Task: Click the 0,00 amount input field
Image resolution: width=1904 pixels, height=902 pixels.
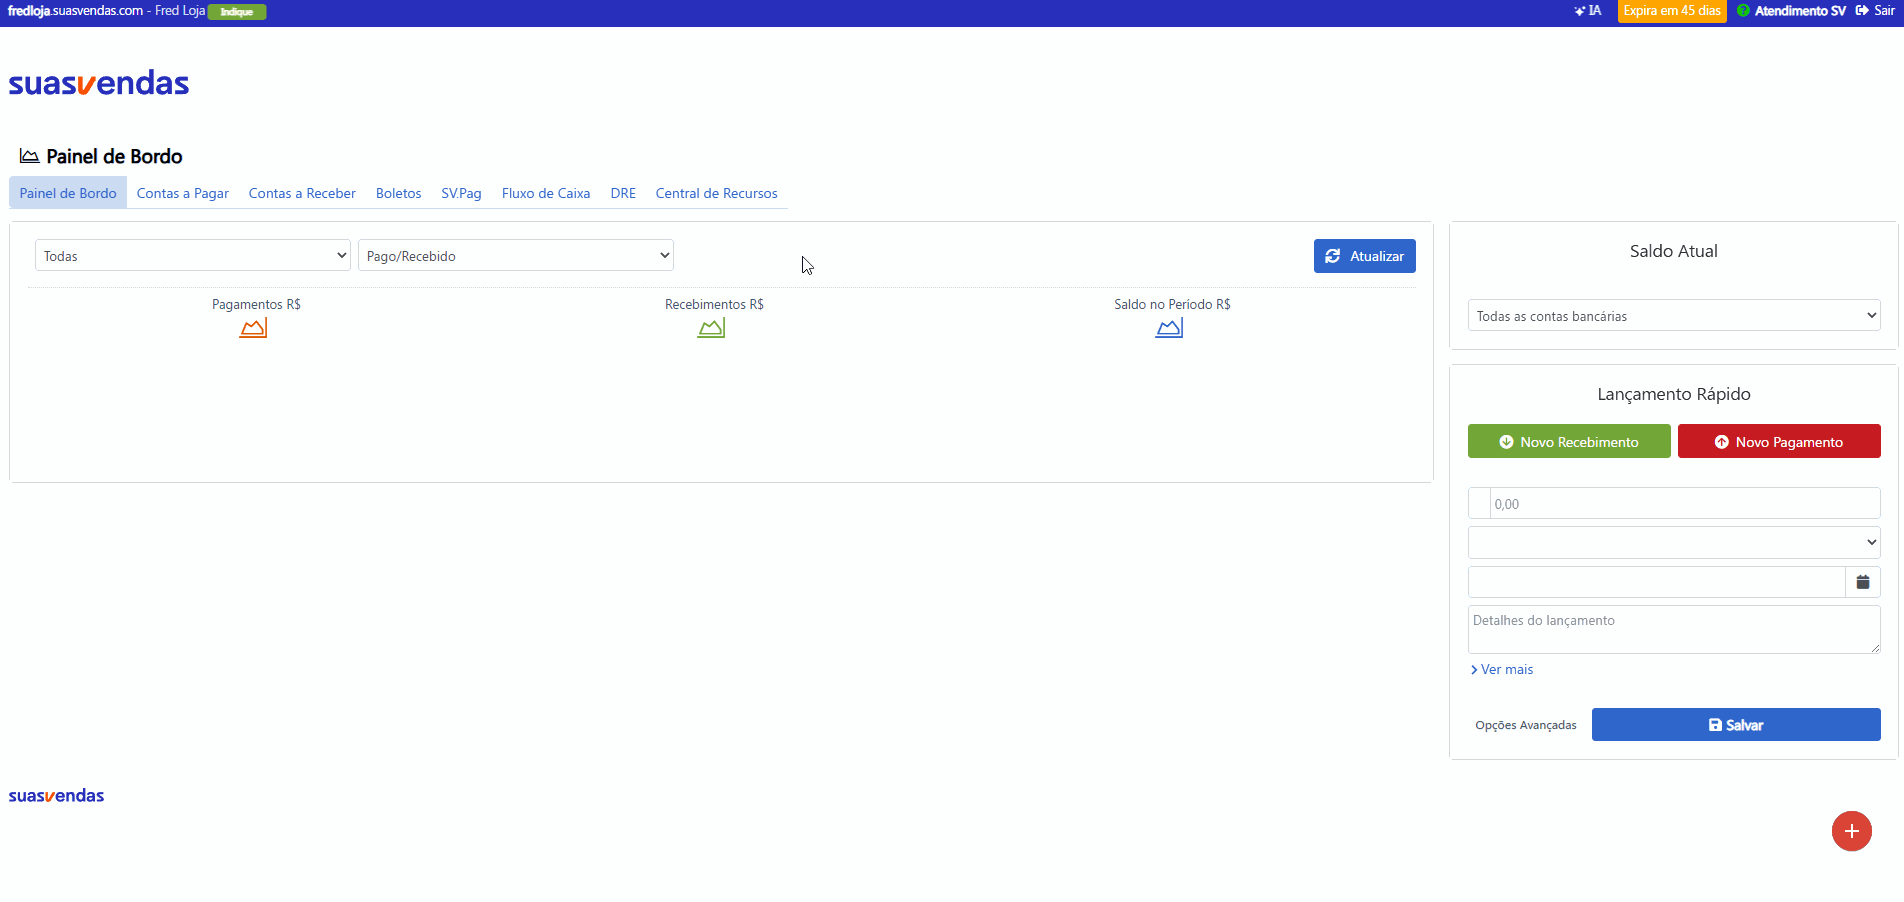Action: [x=1685, y=504]
